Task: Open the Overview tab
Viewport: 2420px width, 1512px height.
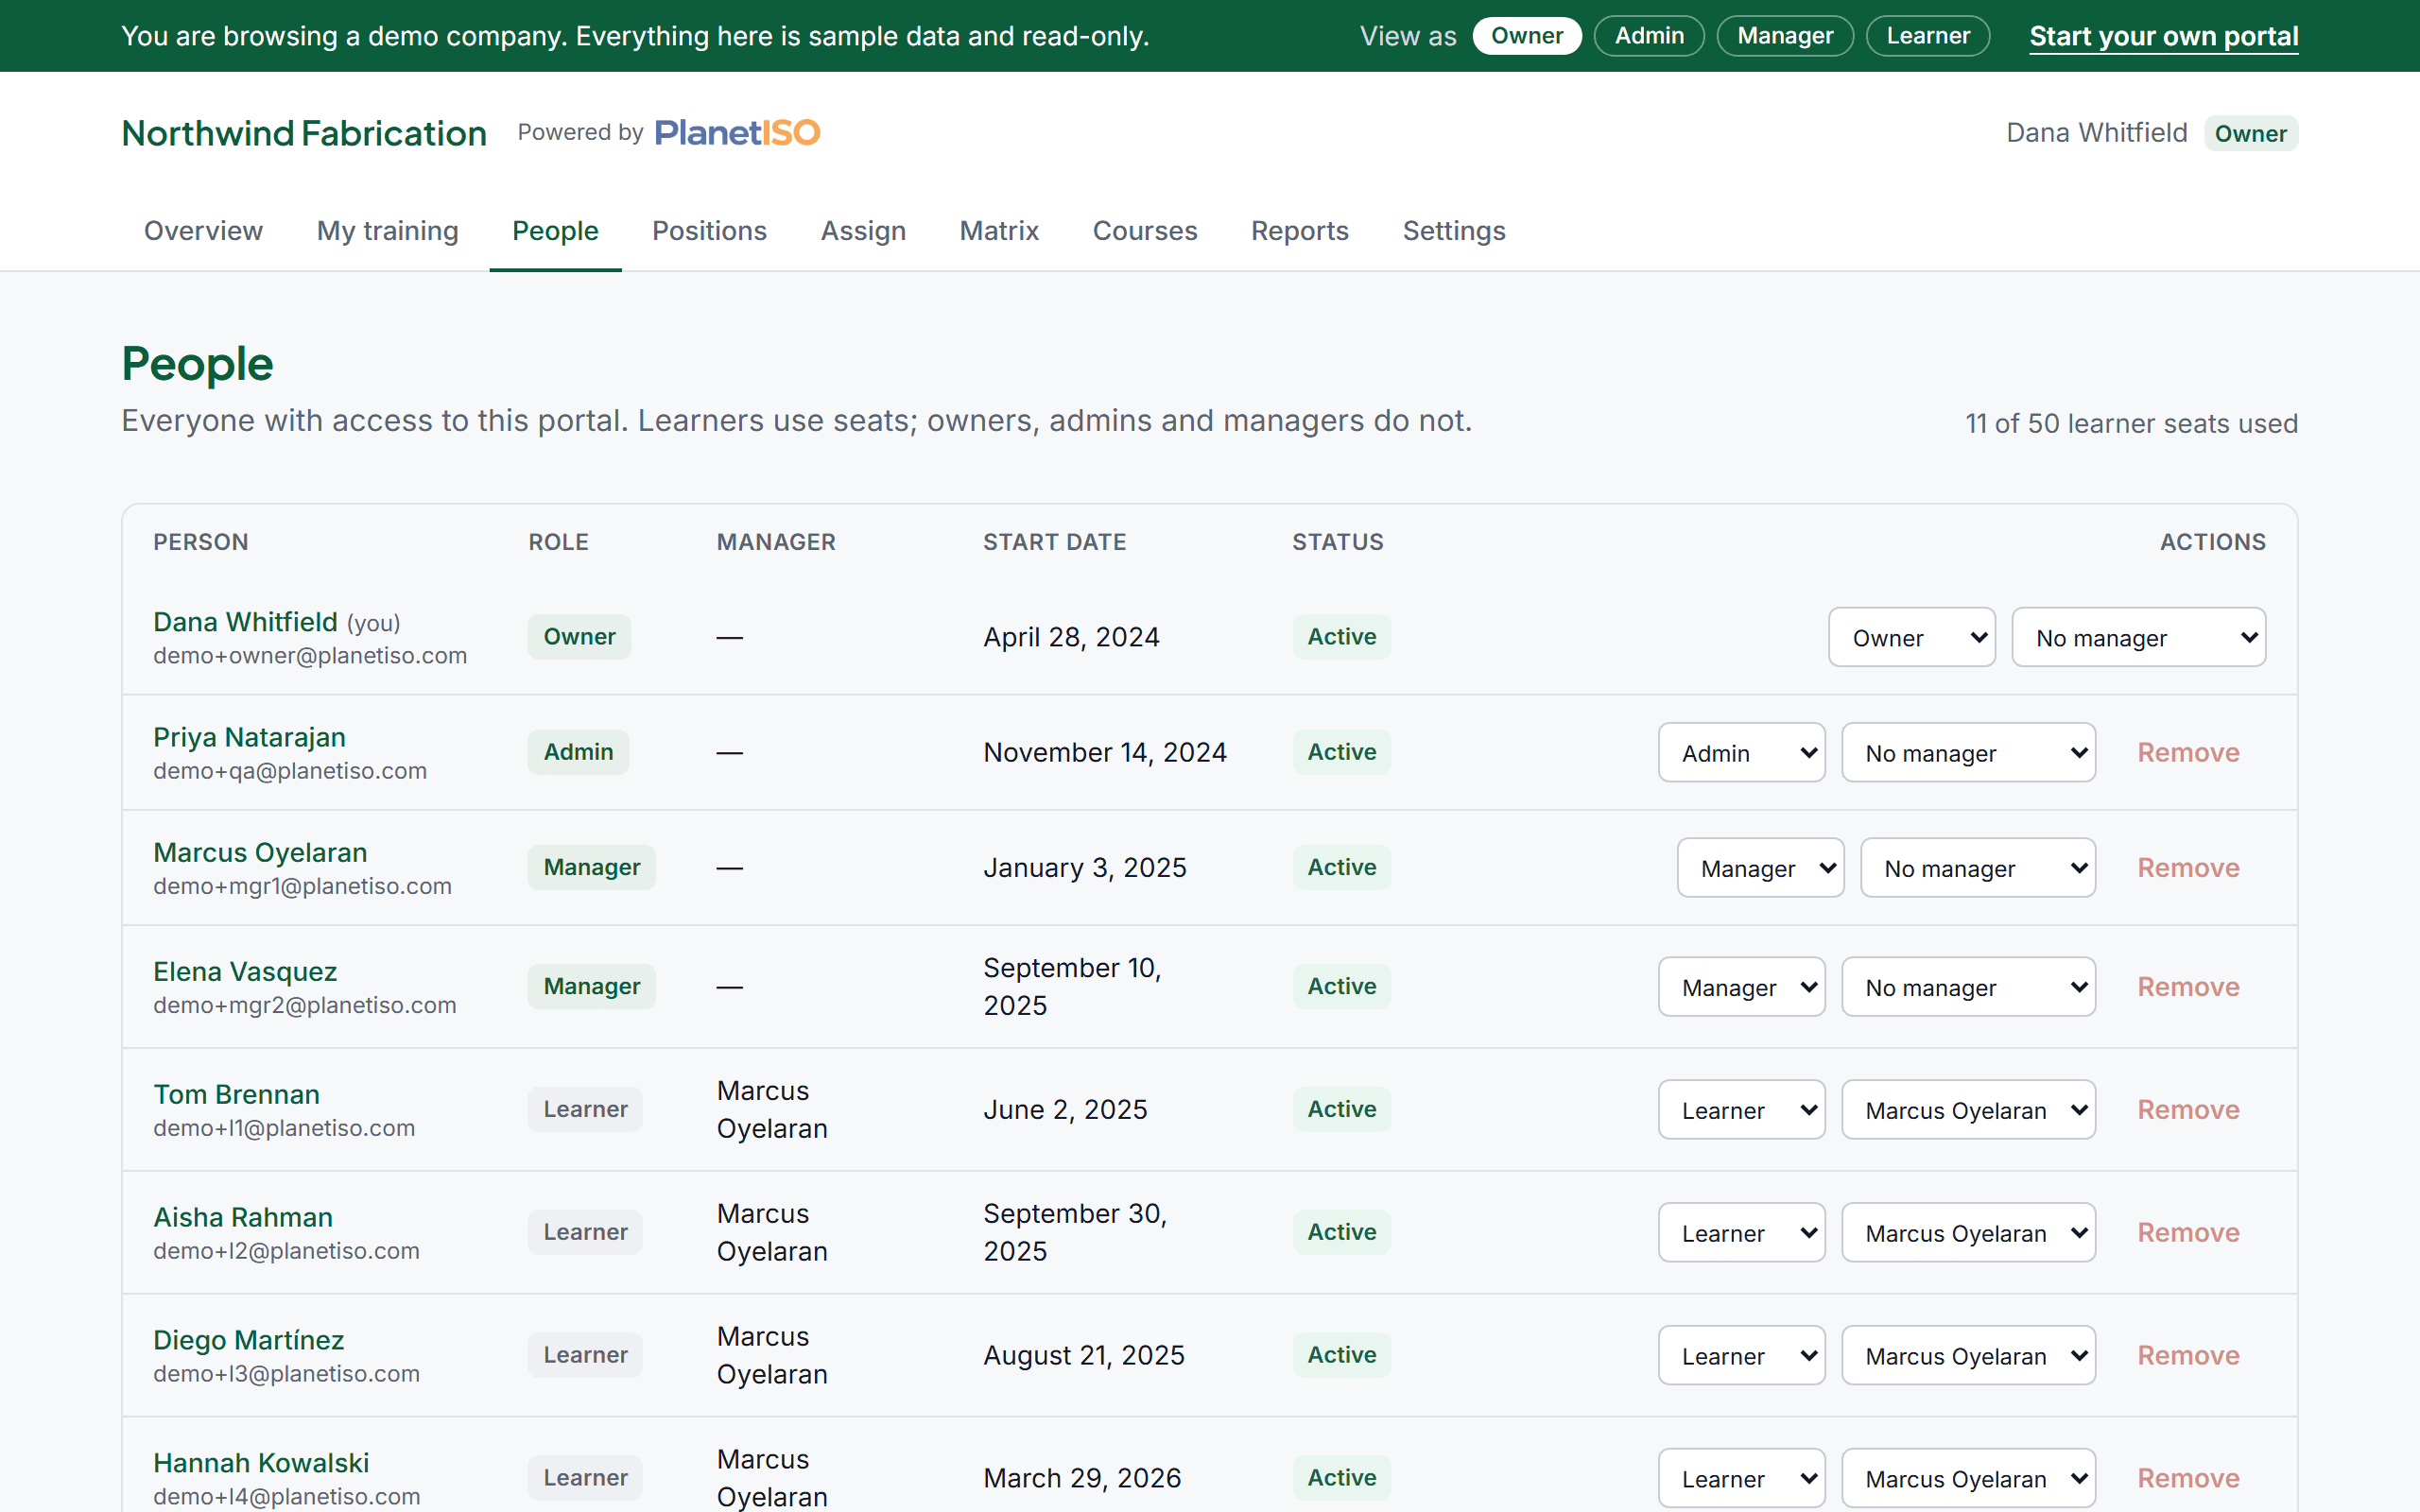Action: point(203,231)
